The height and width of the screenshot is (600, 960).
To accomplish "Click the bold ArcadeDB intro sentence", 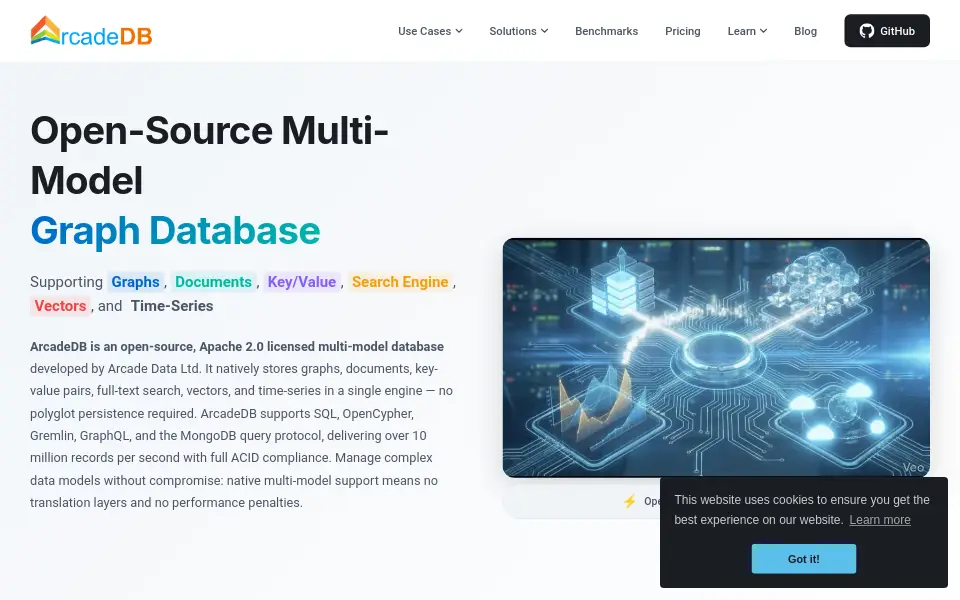I will 237,347.
